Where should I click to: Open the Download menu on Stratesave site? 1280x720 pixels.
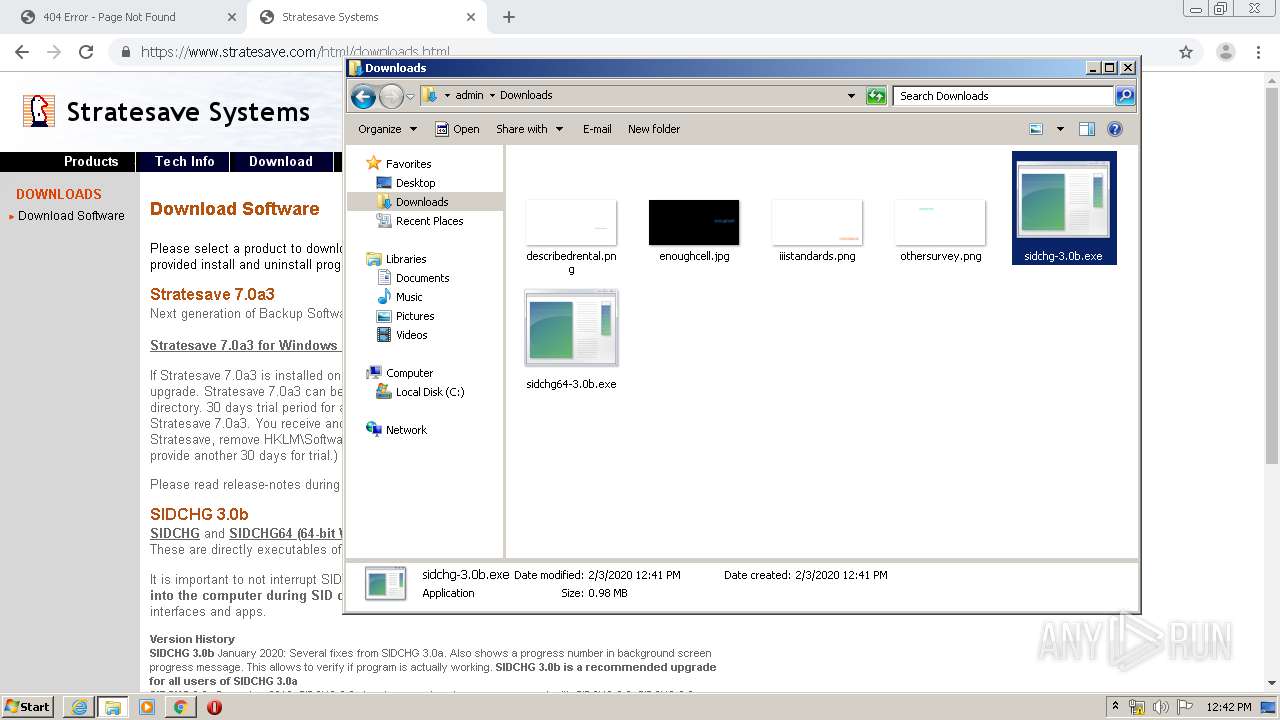coord(281,161)
